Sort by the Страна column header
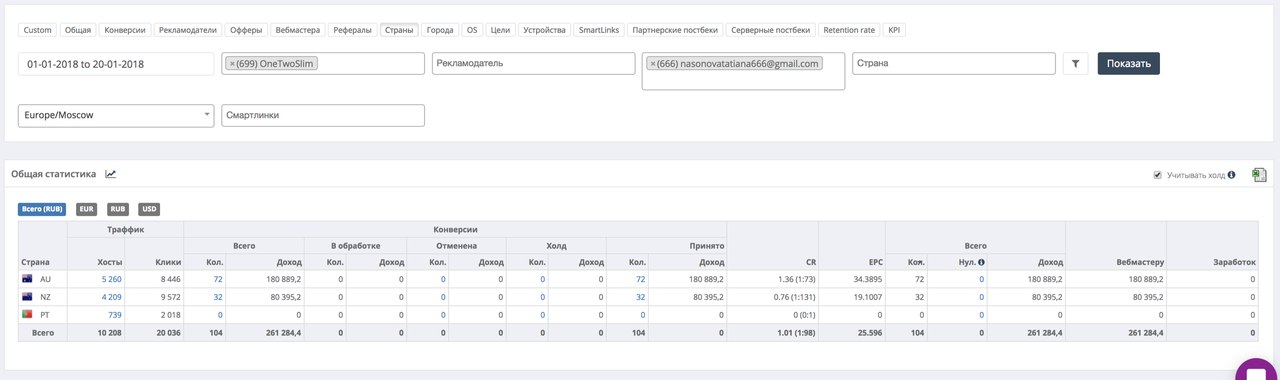The image size is (1280, 380). coord(34,262)
